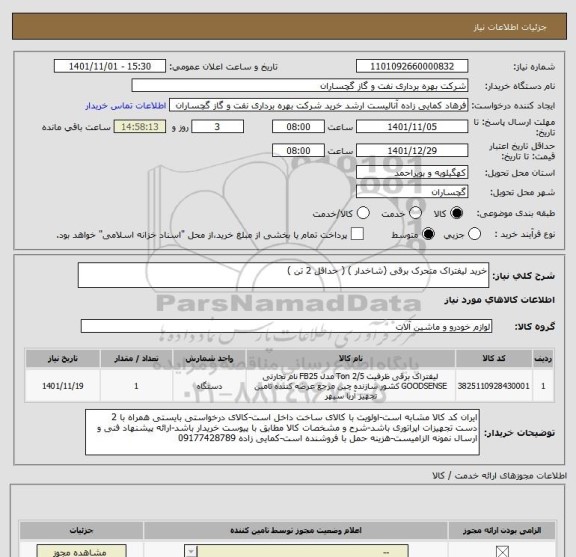Click the quantity cell showing 1
The image size is (576, 557).
tap(136, 386)
